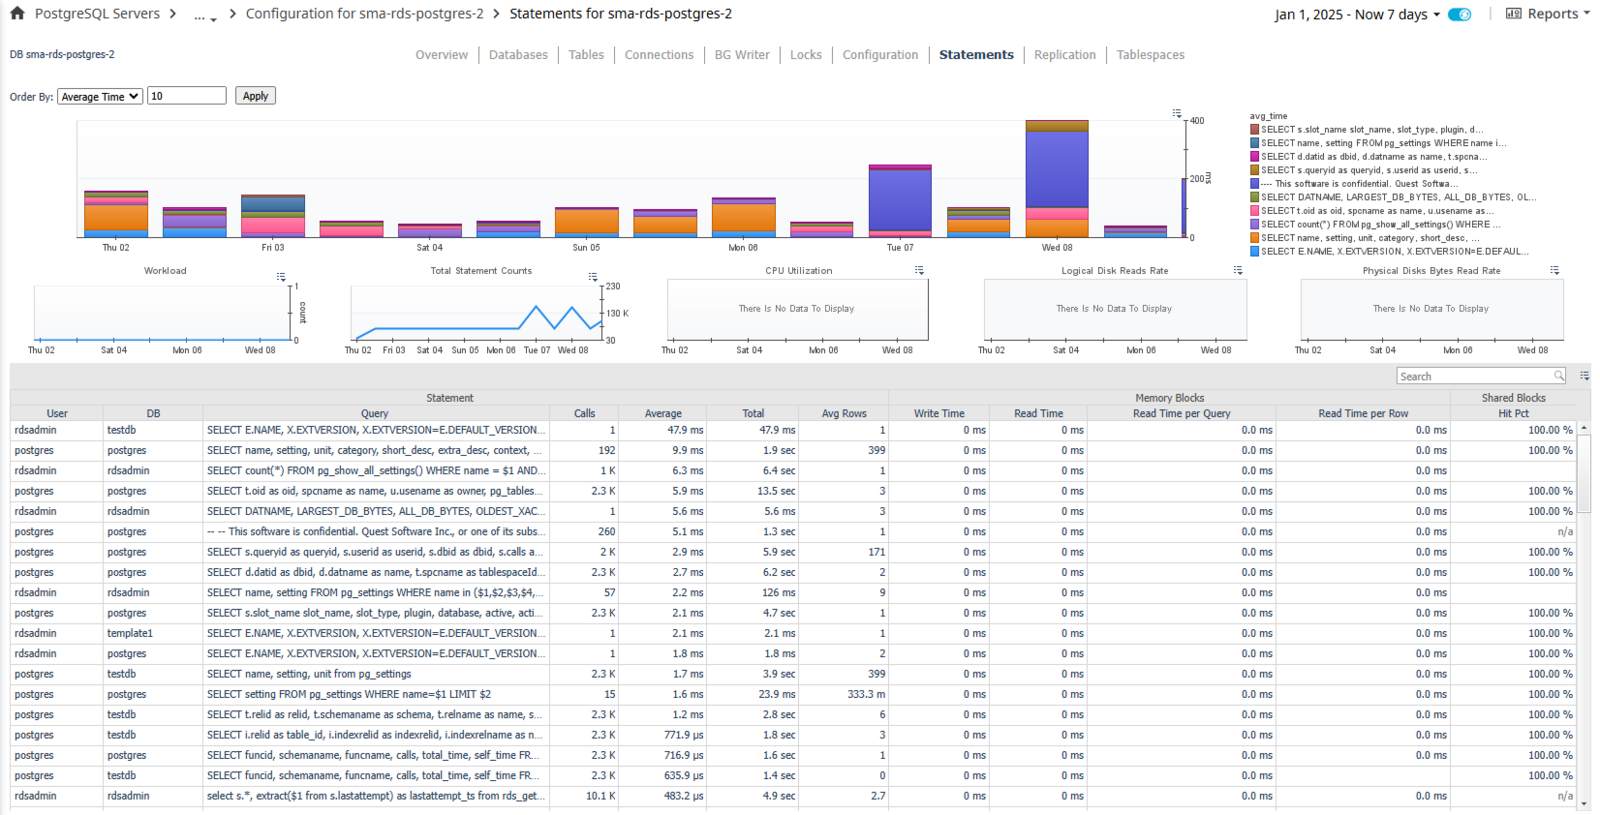The width and height of the screenshot is (1600, 815).
Task: Click SELECT s.slot_name legend color swatch
Action: click(x=1255, y=130)
